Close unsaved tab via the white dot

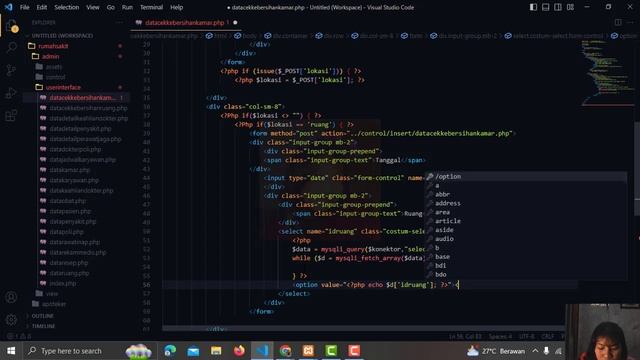coord(235,23)
